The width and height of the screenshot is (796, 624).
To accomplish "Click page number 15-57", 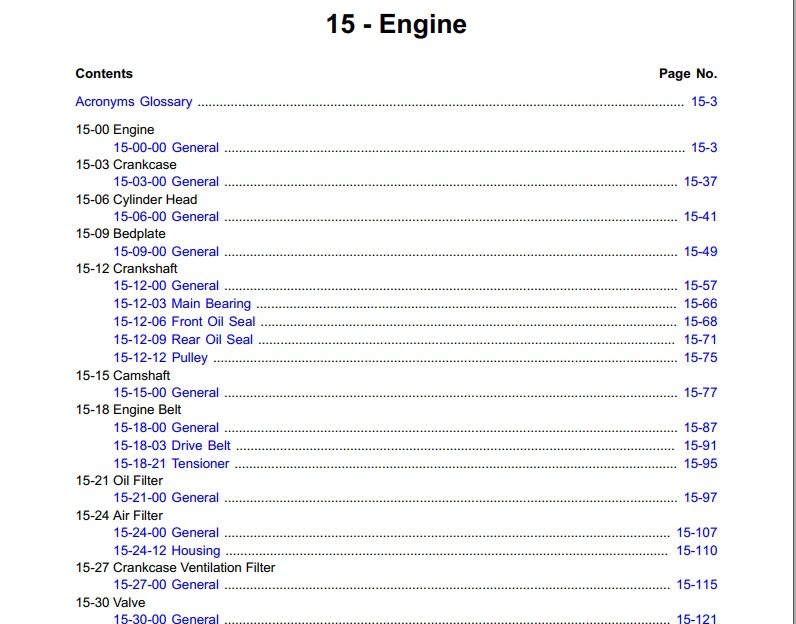I will click(x=701, y=285).
